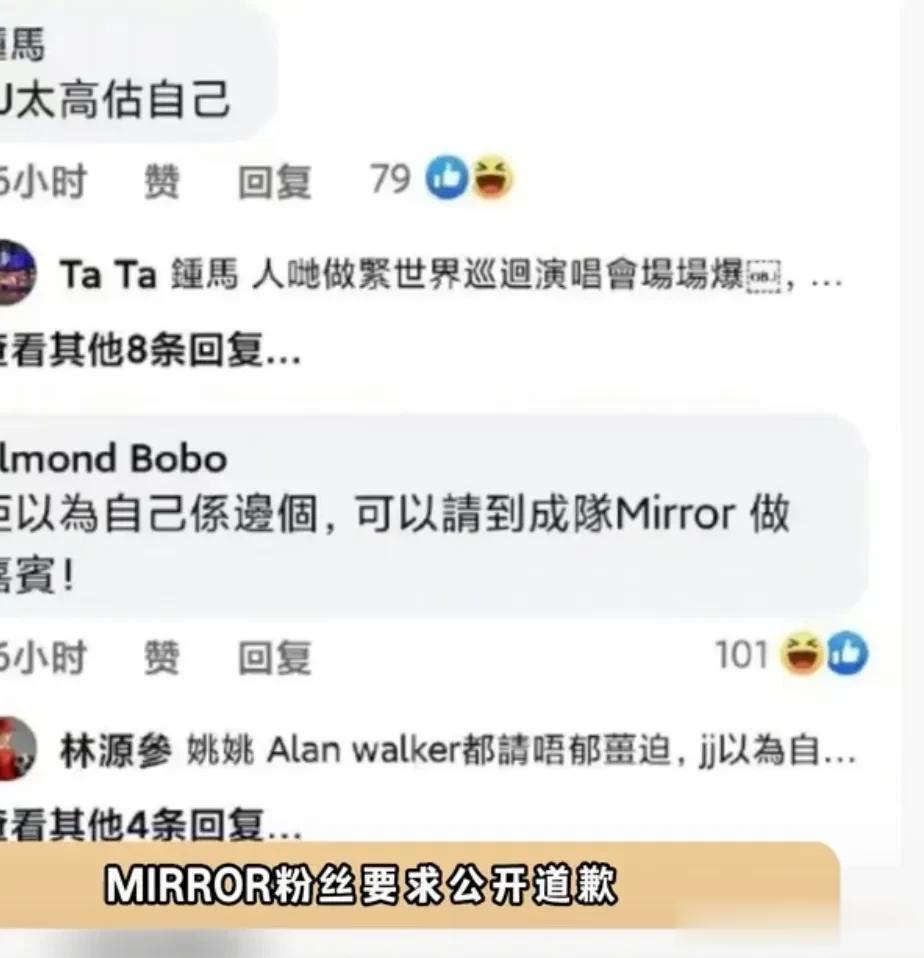Expand 查看其他4条回复 replies
This screenshot has width=924, height=958.
(150, 825)
